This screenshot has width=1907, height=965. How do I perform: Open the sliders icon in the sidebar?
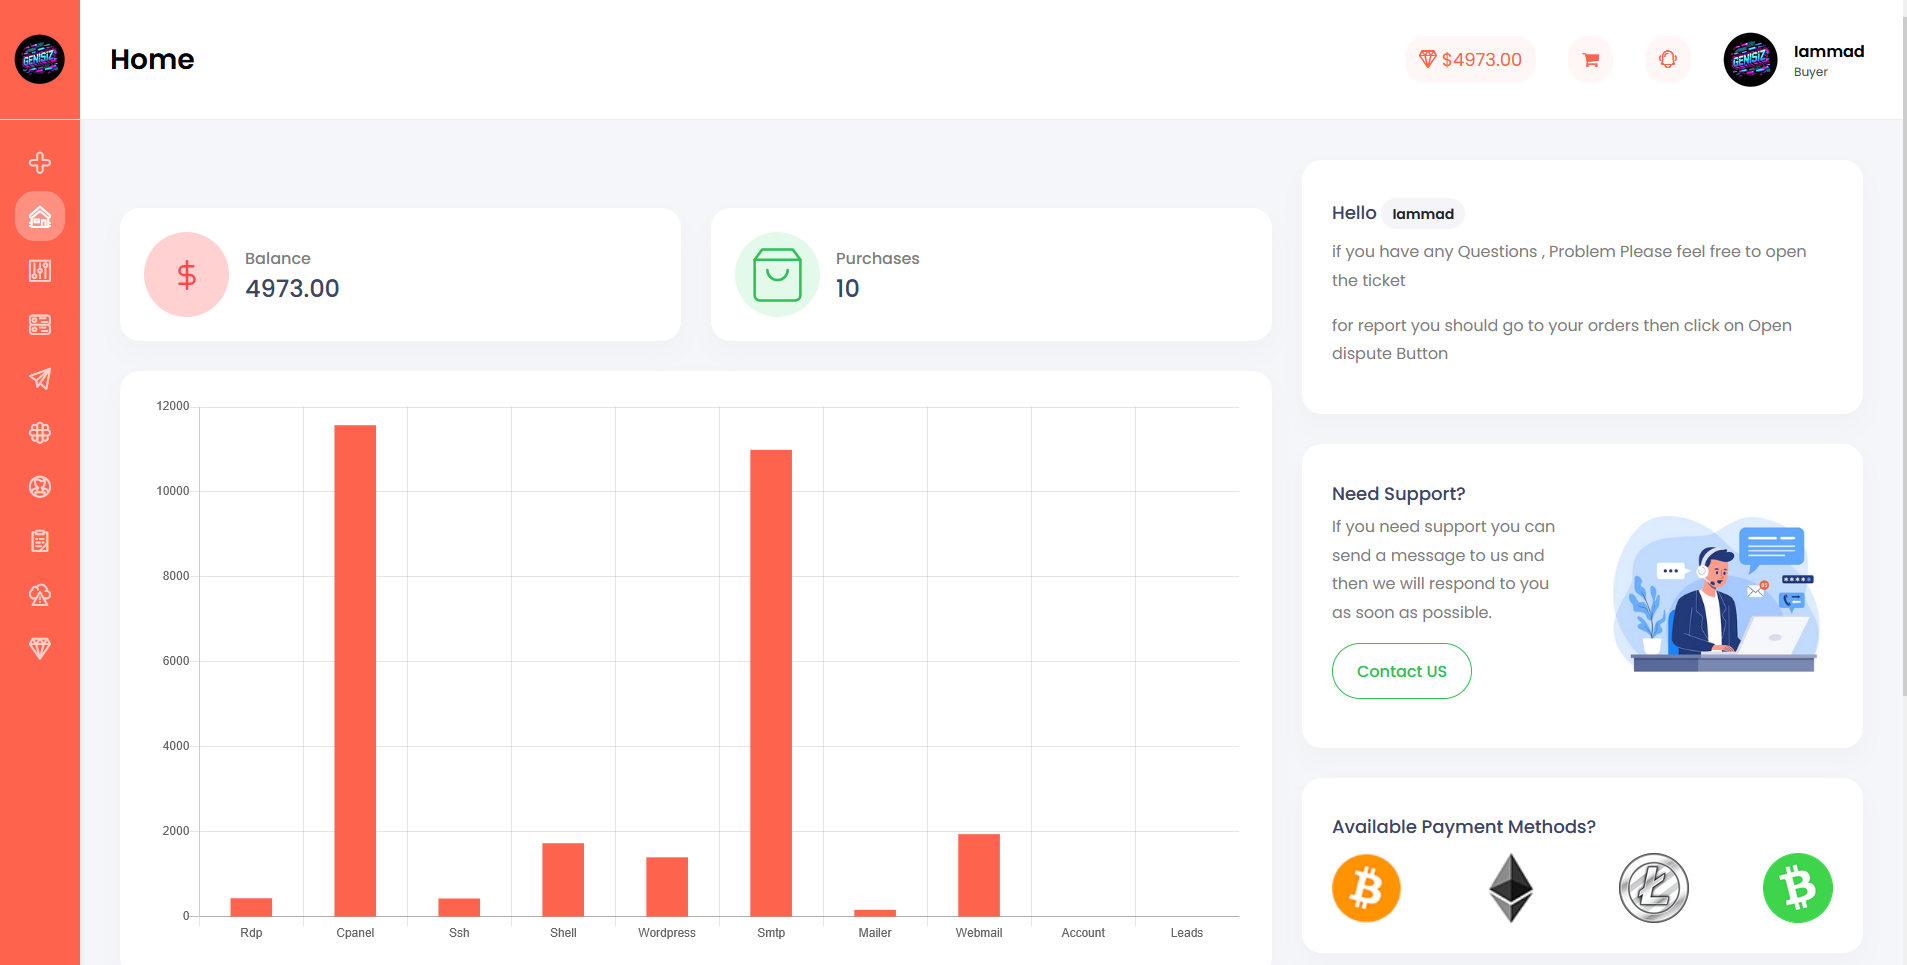point(40,271)
